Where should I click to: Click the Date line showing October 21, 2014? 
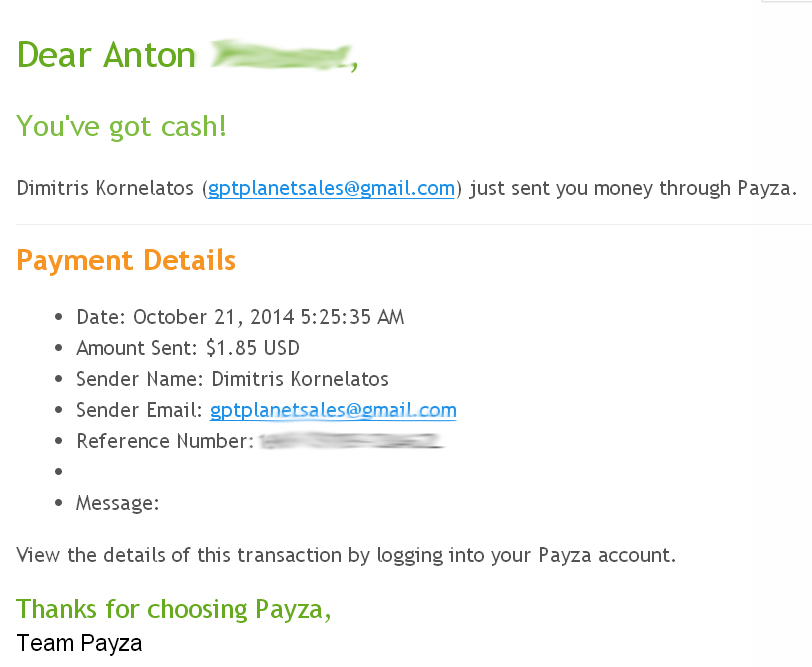[240, 317]
